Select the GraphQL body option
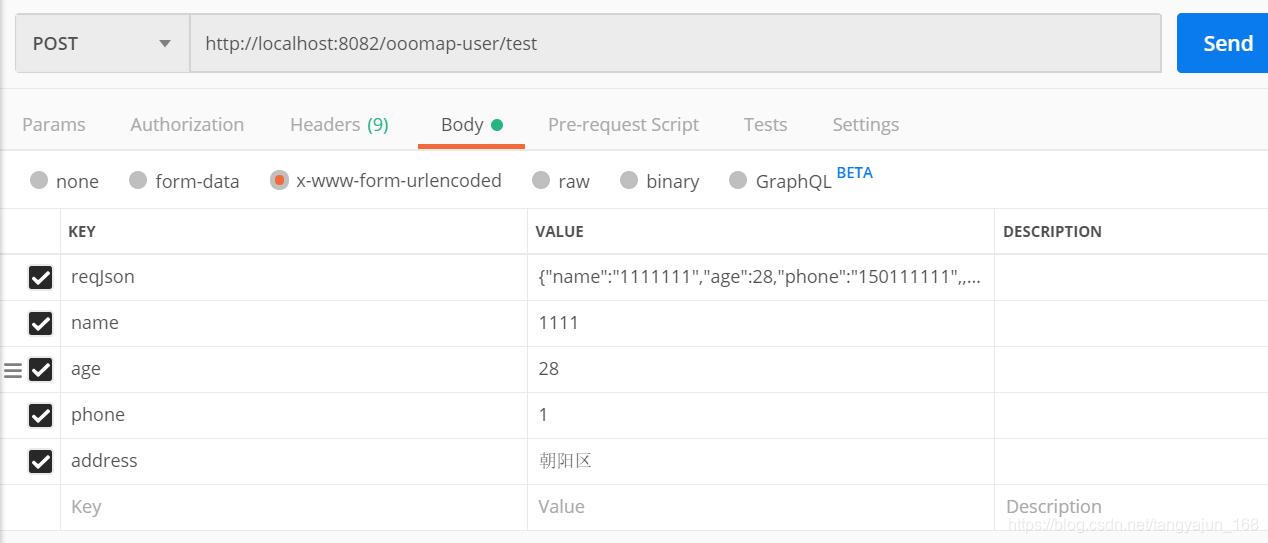The width and height of the screenshot is (1268, 543). pyautogui.click(x=738, y=181)
